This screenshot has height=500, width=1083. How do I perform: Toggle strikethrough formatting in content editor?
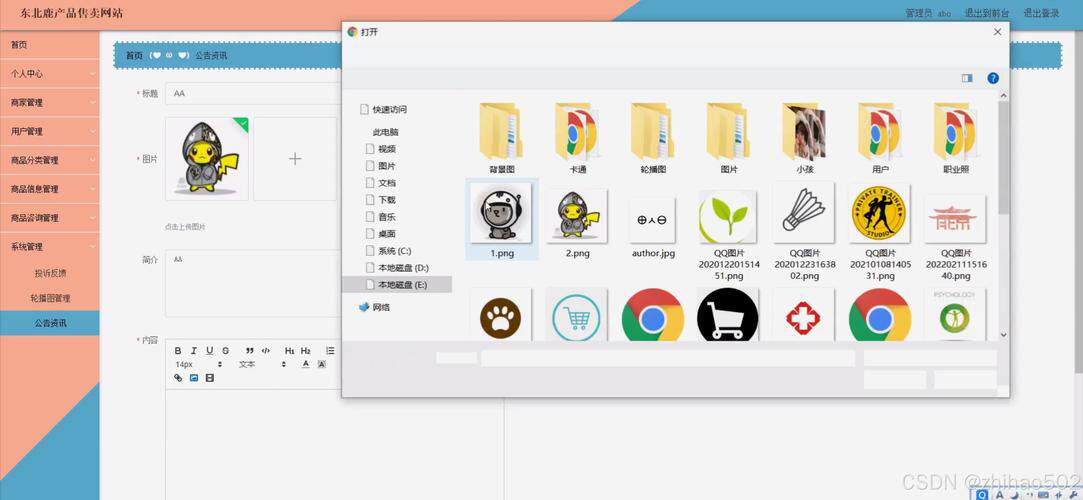tap(225, 351)
